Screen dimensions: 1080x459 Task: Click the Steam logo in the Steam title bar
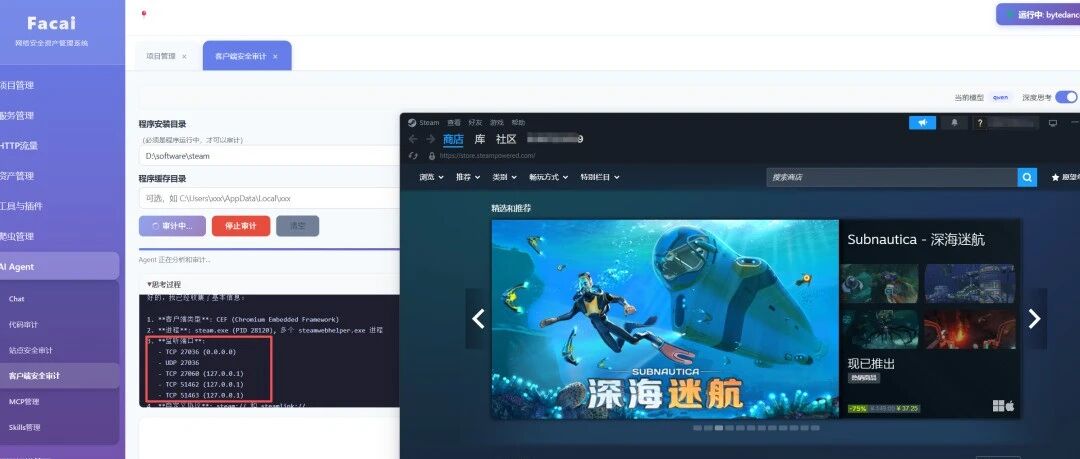[x=411, y=123]
